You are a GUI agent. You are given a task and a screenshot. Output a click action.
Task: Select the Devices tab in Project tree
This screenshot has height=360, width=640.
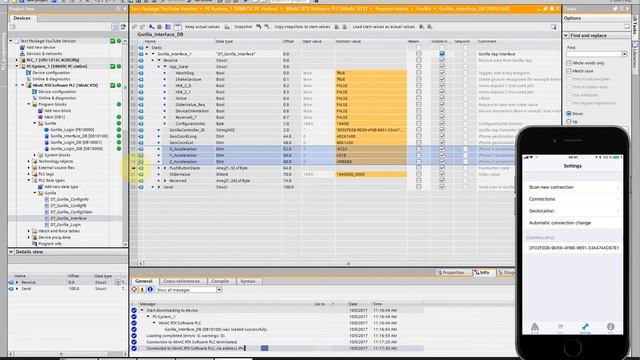[22, 18]
